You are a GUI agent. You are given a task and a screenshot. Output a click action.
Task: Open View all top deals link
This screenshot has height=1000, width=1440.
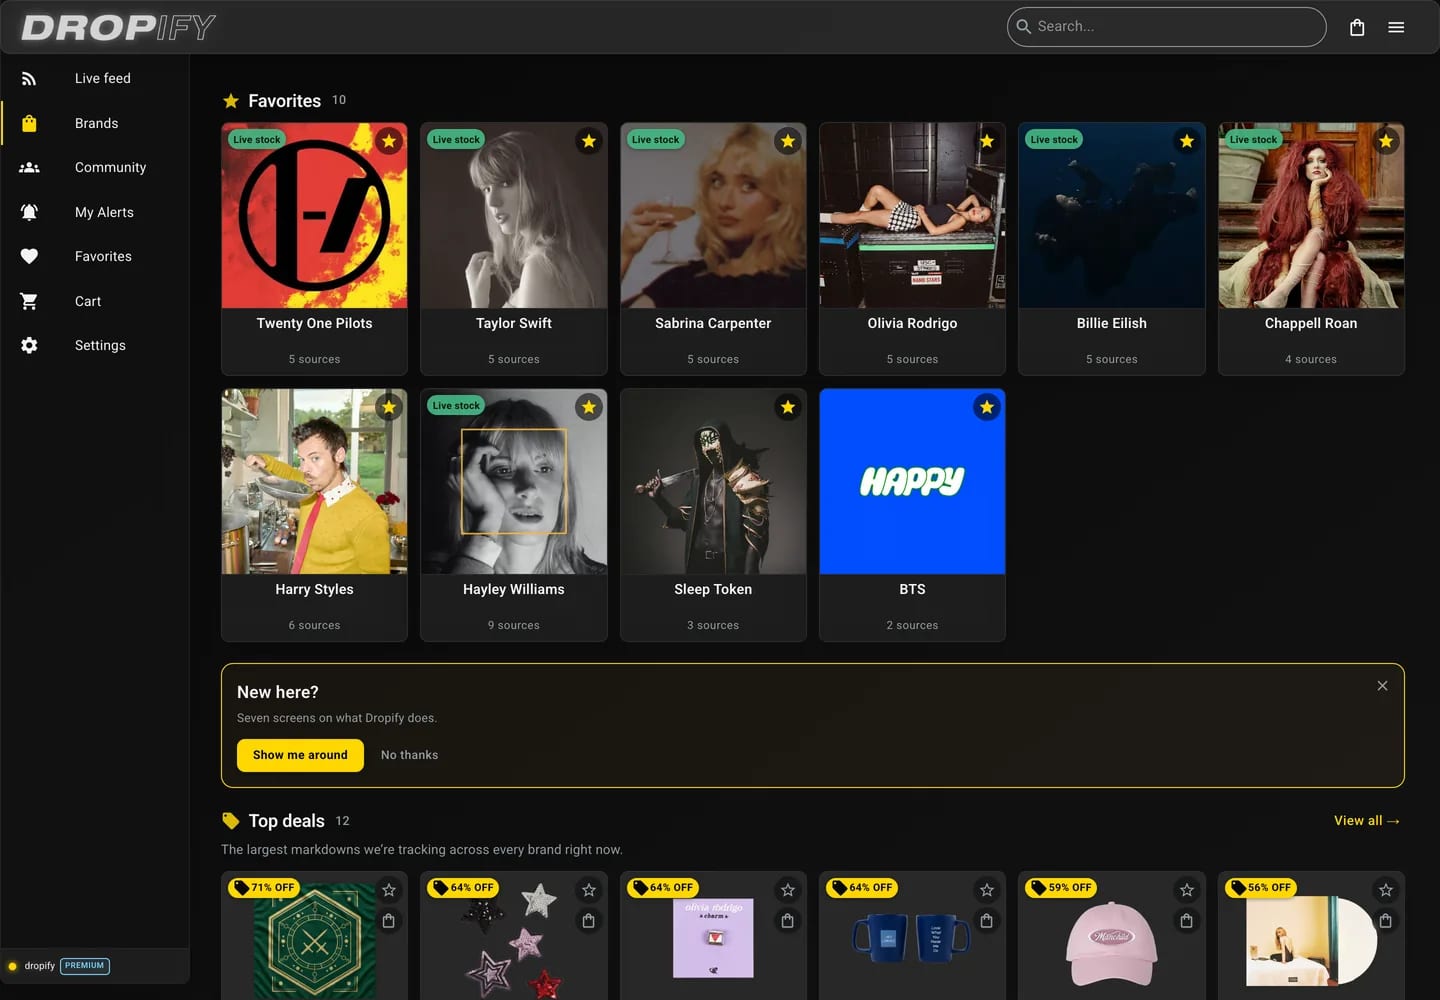click(x=1366, y=821)
